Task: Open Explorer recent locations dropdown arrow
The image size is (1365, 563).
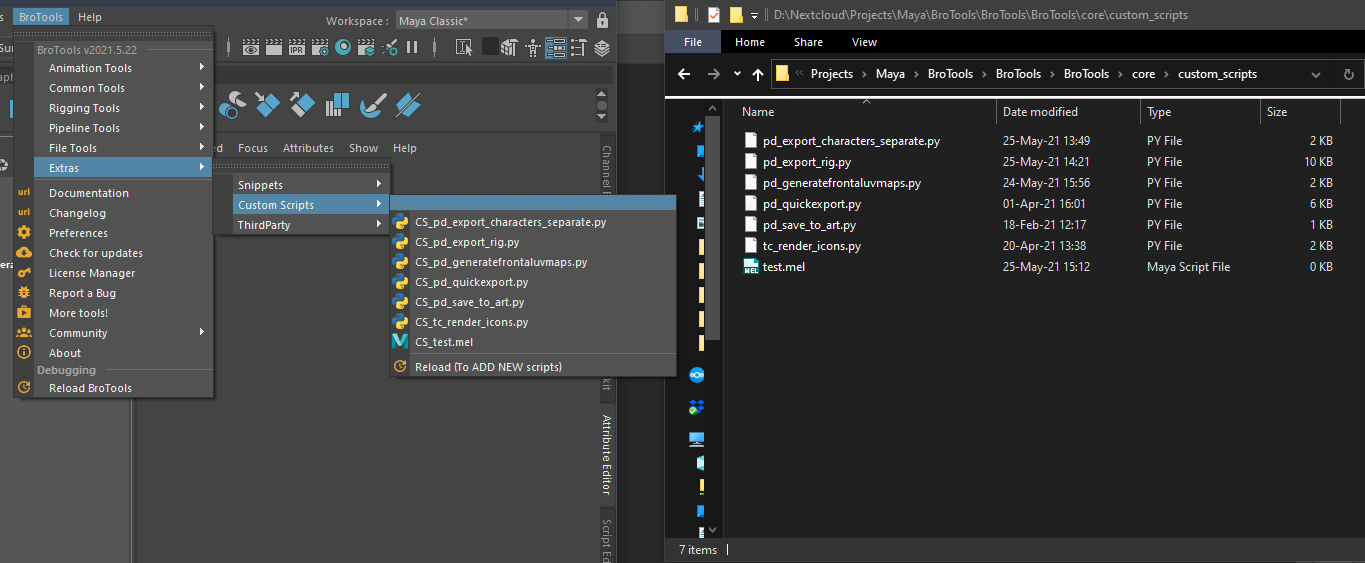Action: 737,74
